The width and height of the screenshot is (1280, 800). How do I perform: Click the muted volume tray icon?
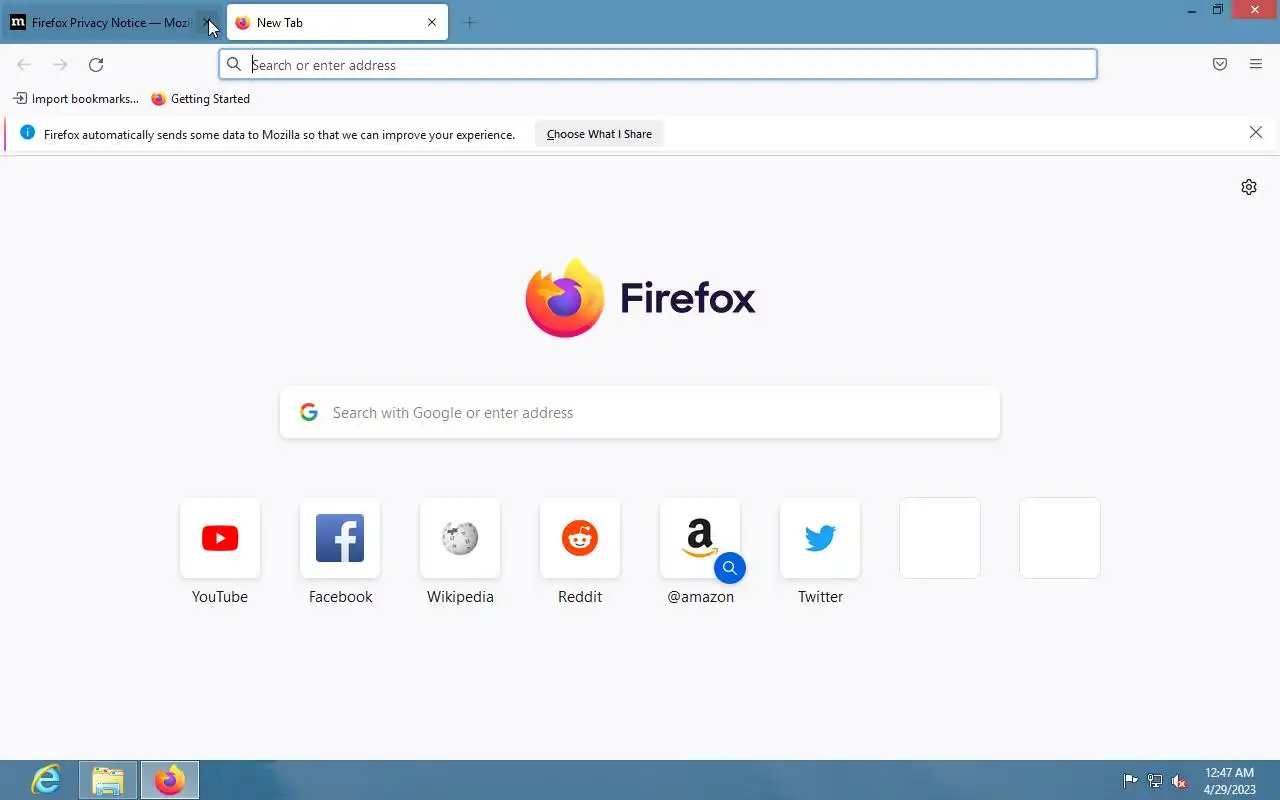tap(1179, 781)
